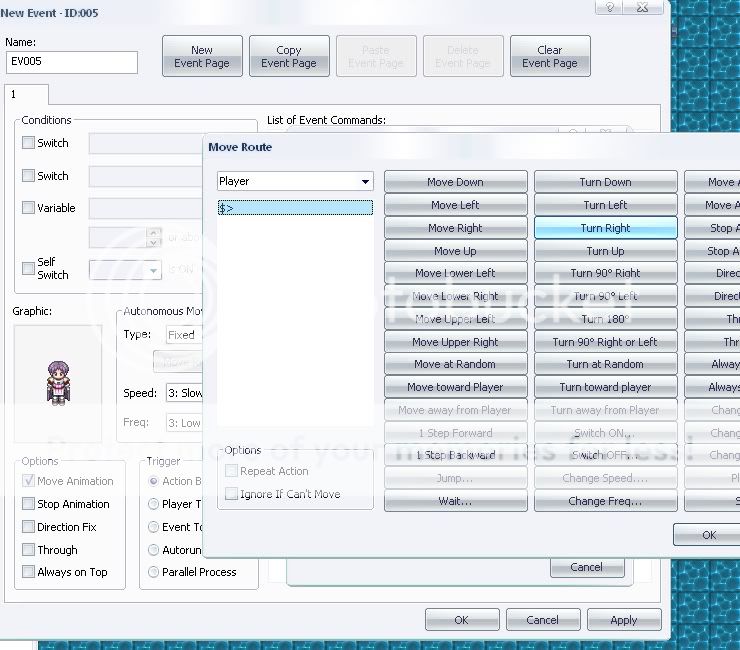
Task: Check the Direction Fix option
Action: pyautogui.click(x=29, y=527)
